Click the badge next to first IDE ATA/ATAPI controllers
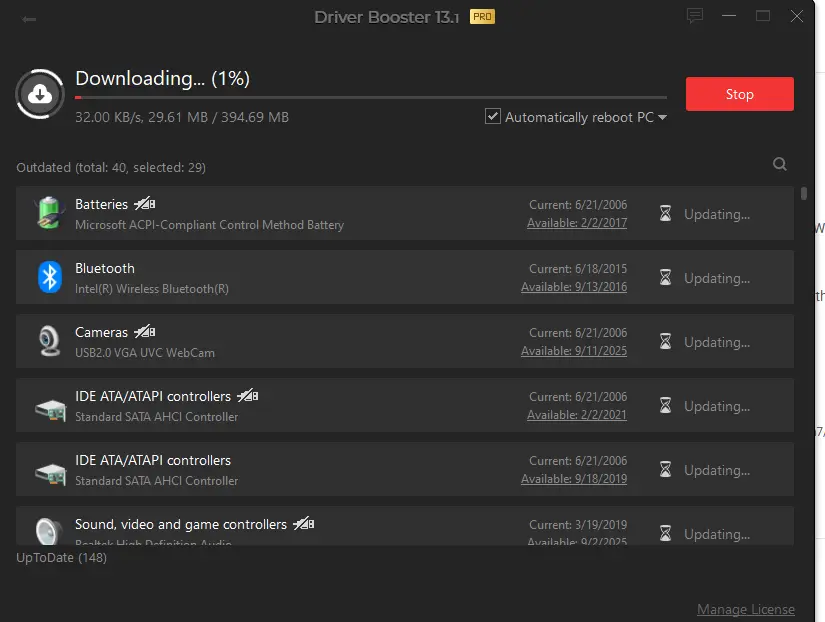Image resolution: width=825 pixels, height=622 pixels. click(x=247, y=395)
